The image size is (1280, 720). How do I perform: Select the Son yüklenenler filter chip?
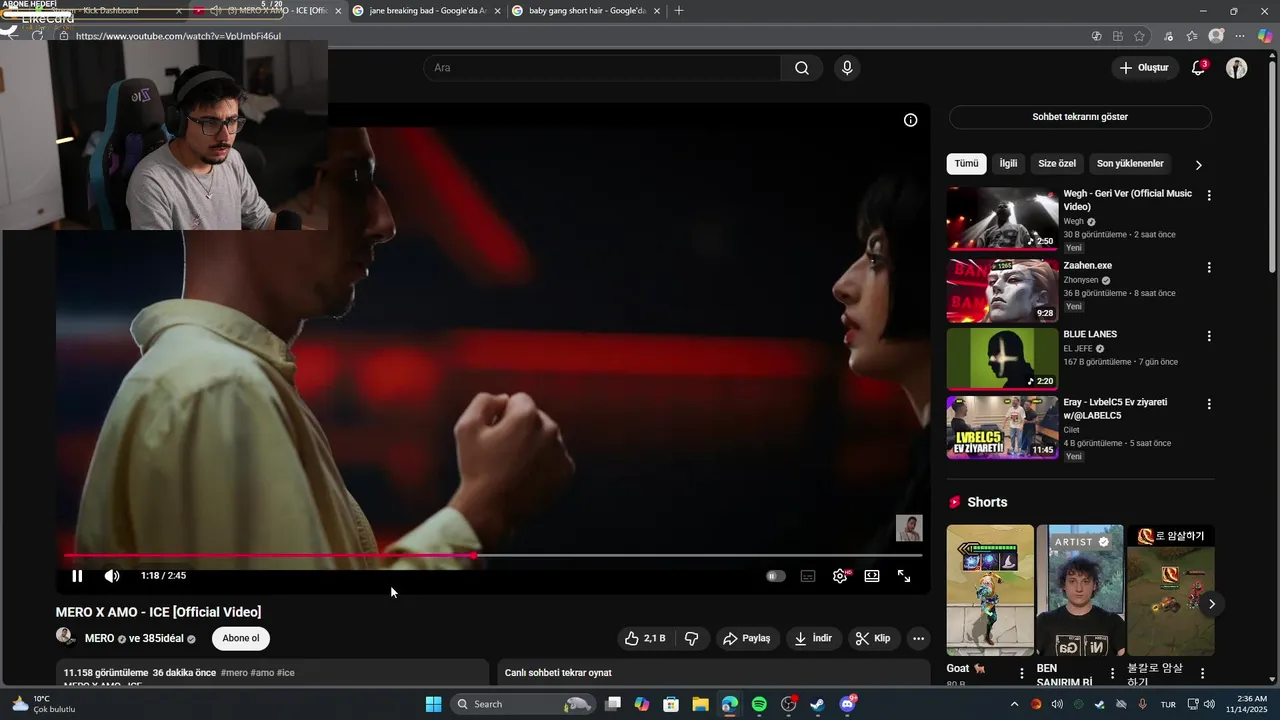(x=1130, y=164)
